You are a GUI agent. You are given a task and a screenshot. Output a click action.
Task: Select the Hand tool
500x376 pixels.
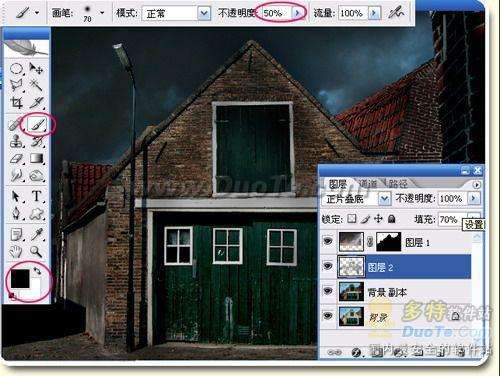click(16, 252)
